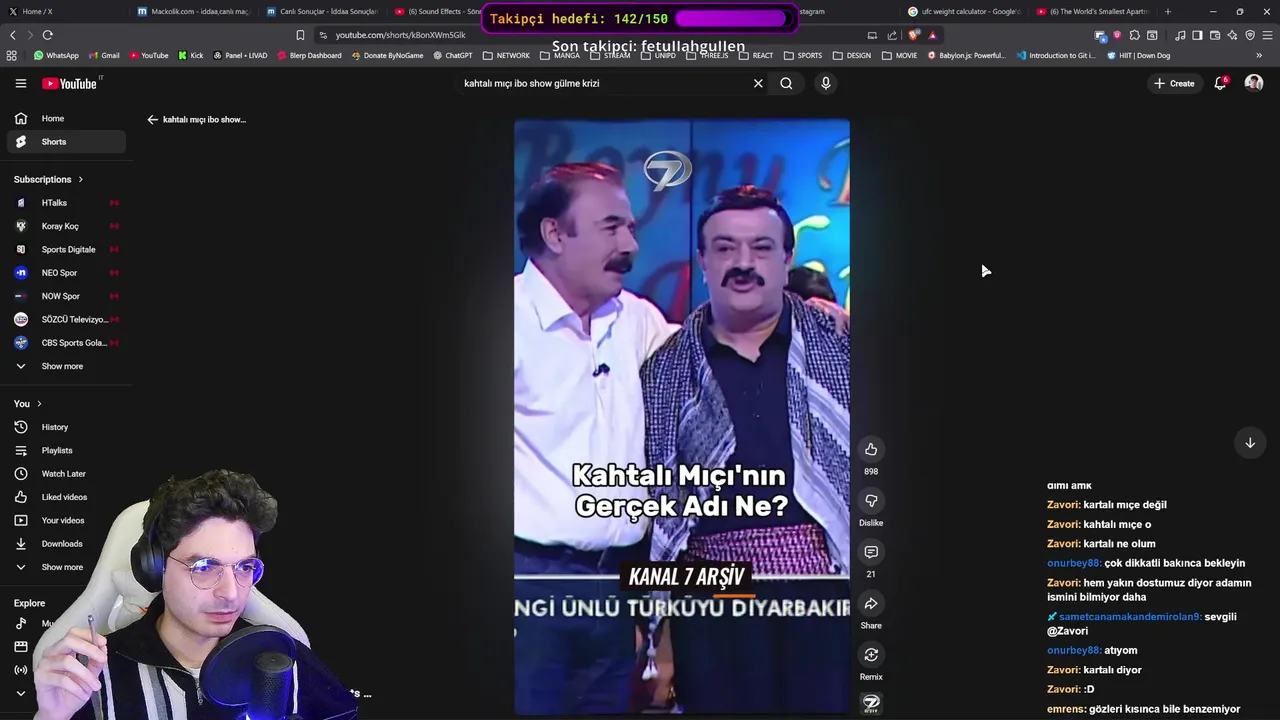Switch to the Home / X browser tab
Screen dimensions: 1280x720
[x=64, y=12]
